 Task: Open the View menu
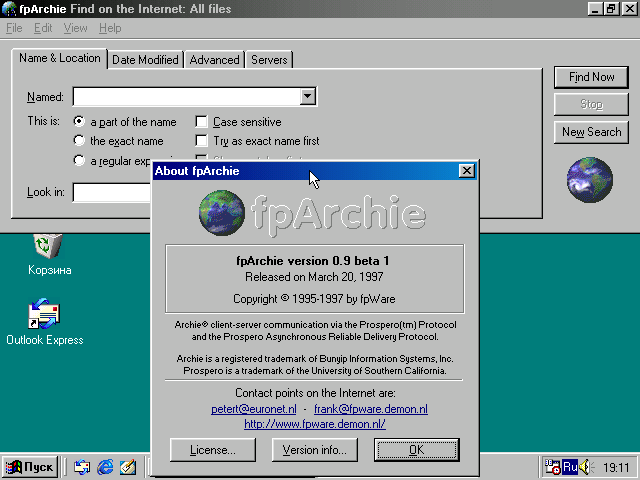(x=76, y=28)
